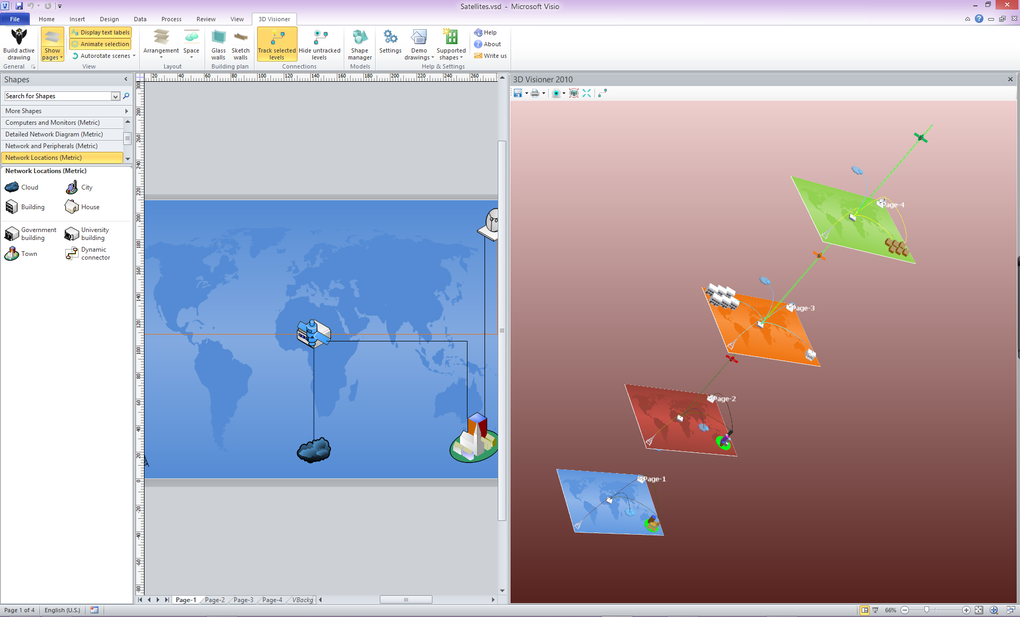Select Computers and Monitors (Metric) stencil
Image resolution: width=1020 pixels, height=617 pixels.
tap(62, 122)
